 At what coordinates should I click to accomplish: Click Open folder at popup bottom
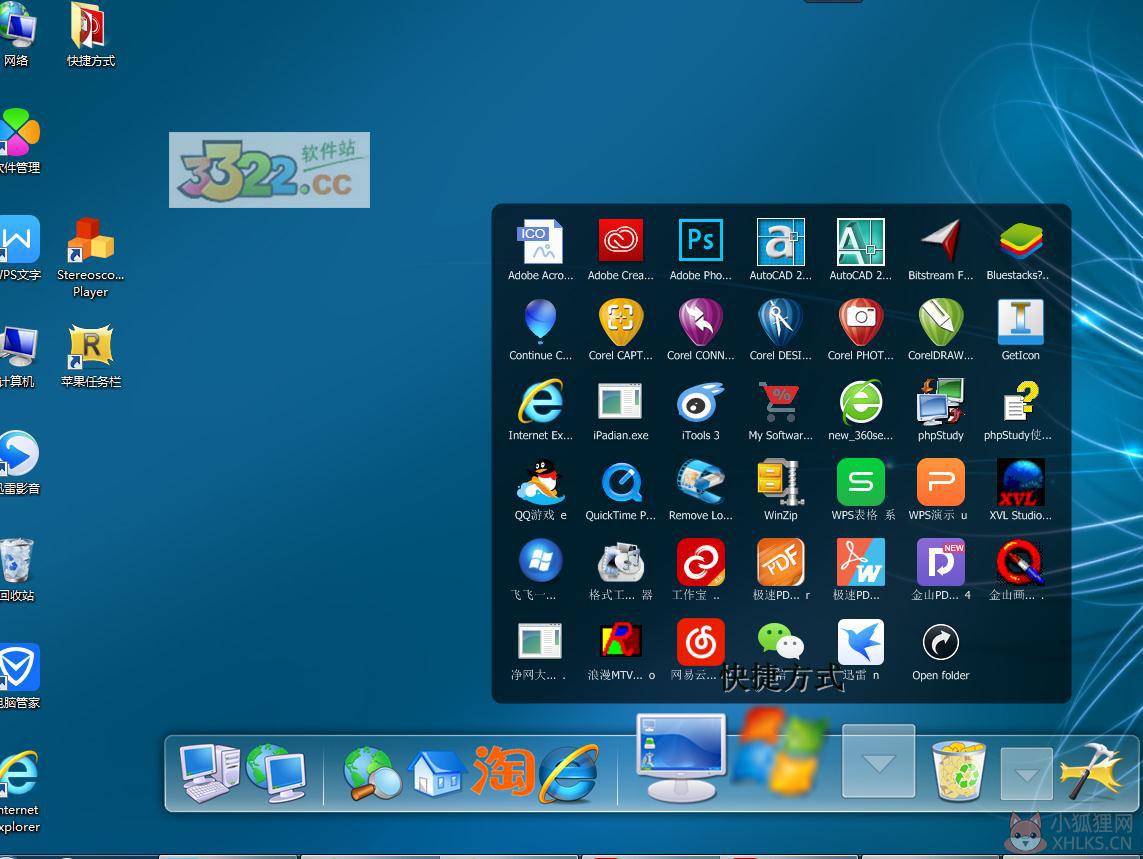941,651
